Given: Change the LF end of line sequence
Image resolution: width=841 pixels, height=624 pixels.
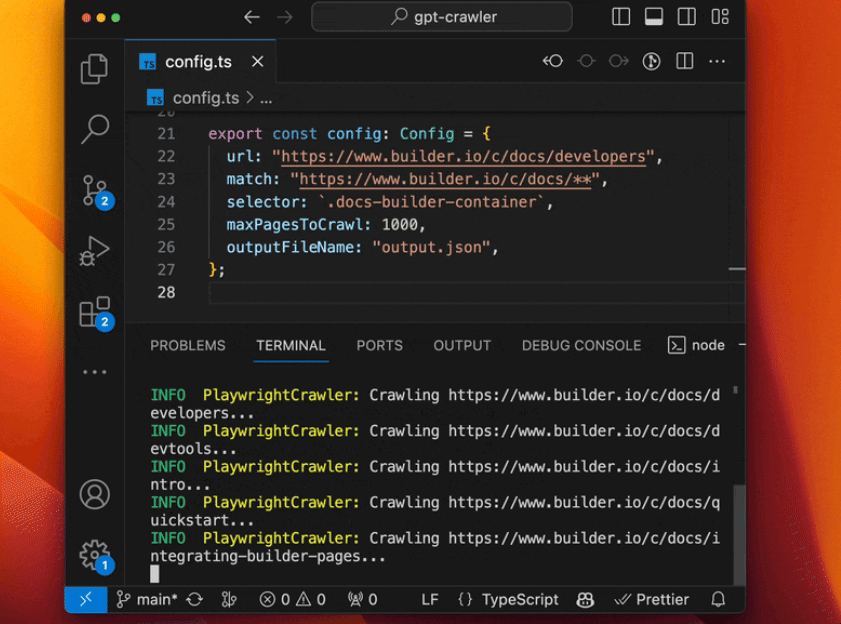Looking at the screenshot, I should pyautogui.click(x=430, y=599).
